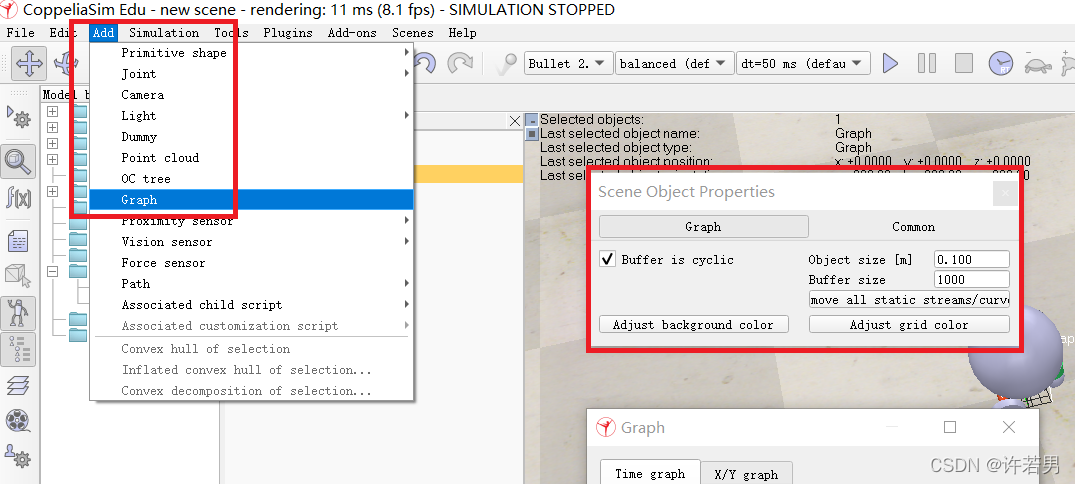
Task: Collapse the expanded folder with minus box
Action: point(53,271)
